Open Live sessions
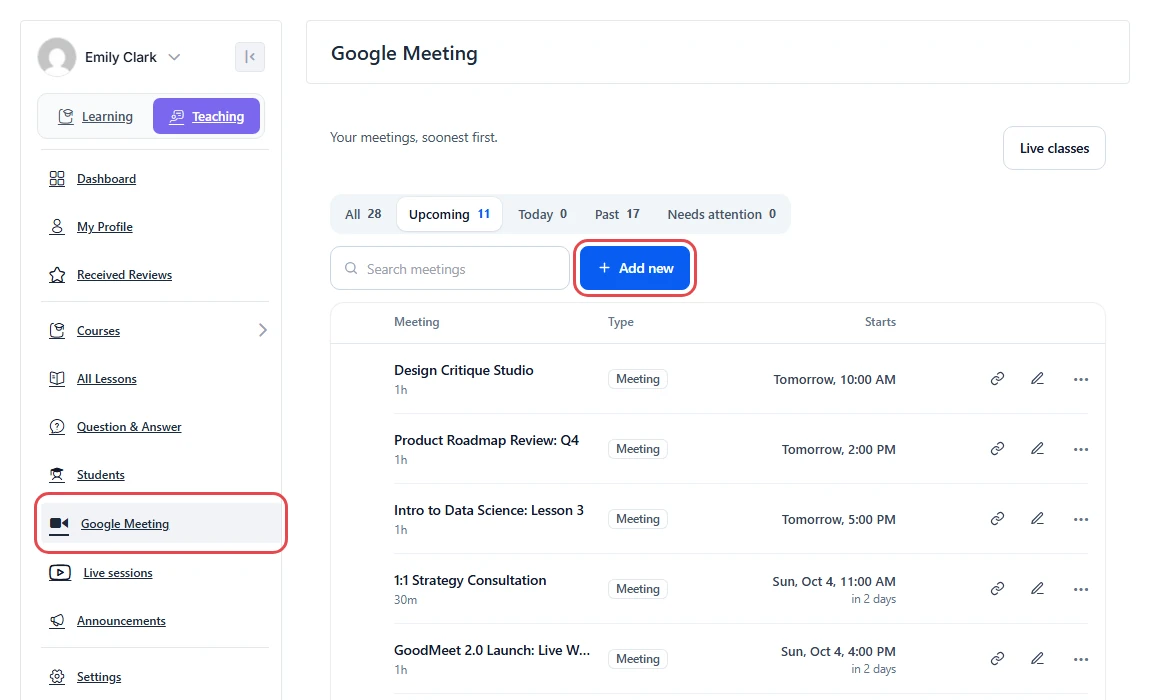 pyautogui.click(x=118, y=573)
